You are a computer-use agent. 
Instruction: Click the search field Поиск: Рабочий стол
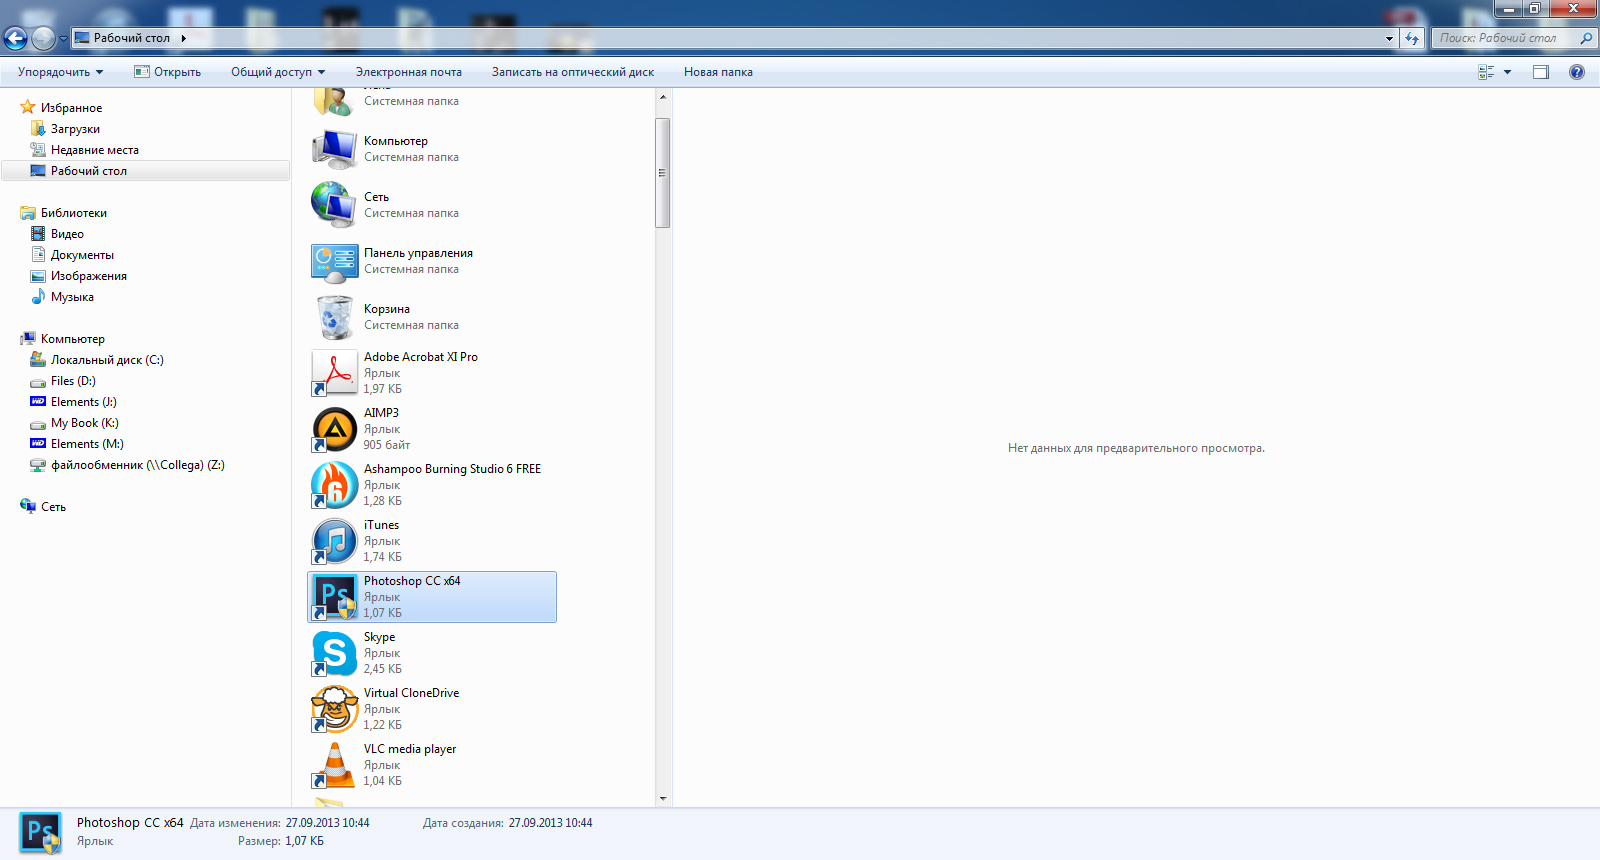pos(1504,38)
